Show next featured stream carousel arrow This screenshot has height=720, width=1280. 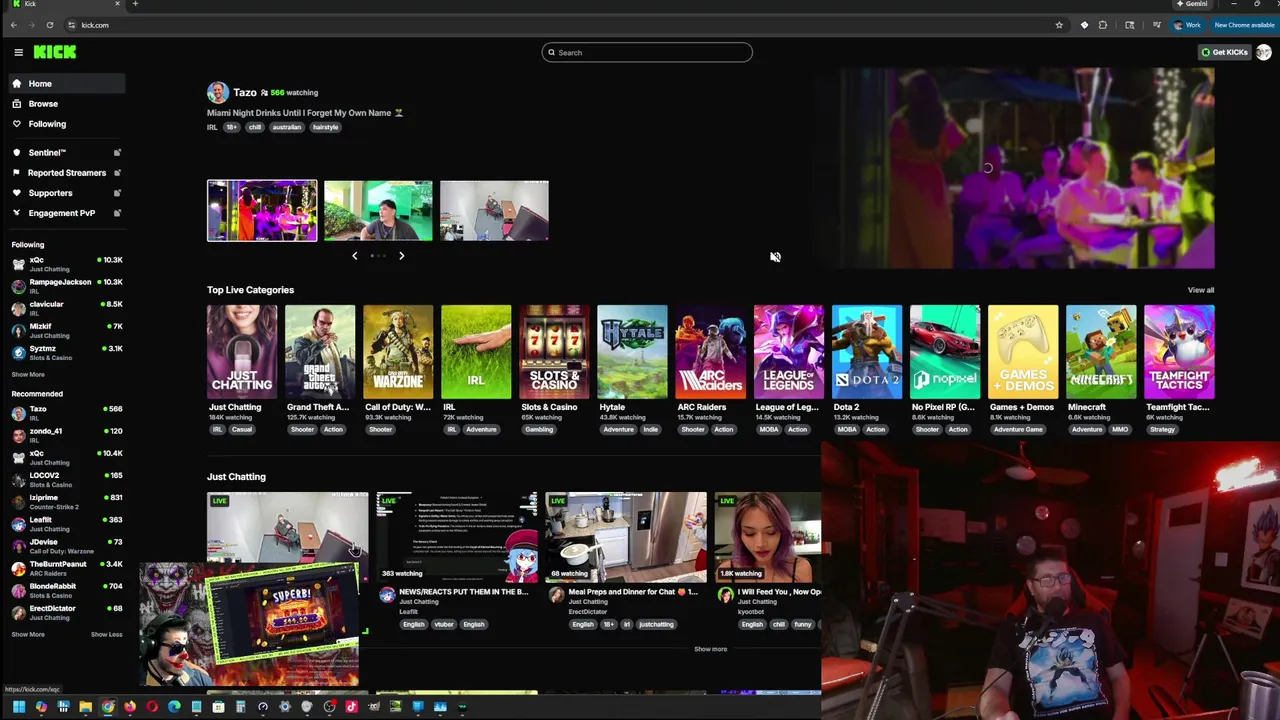click(401, 256)
